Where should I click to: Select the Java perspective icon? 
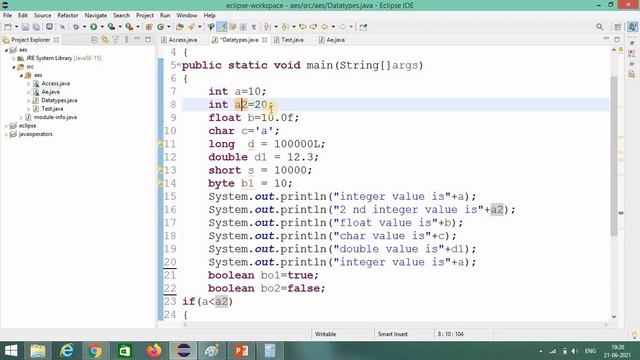point(632,27)
